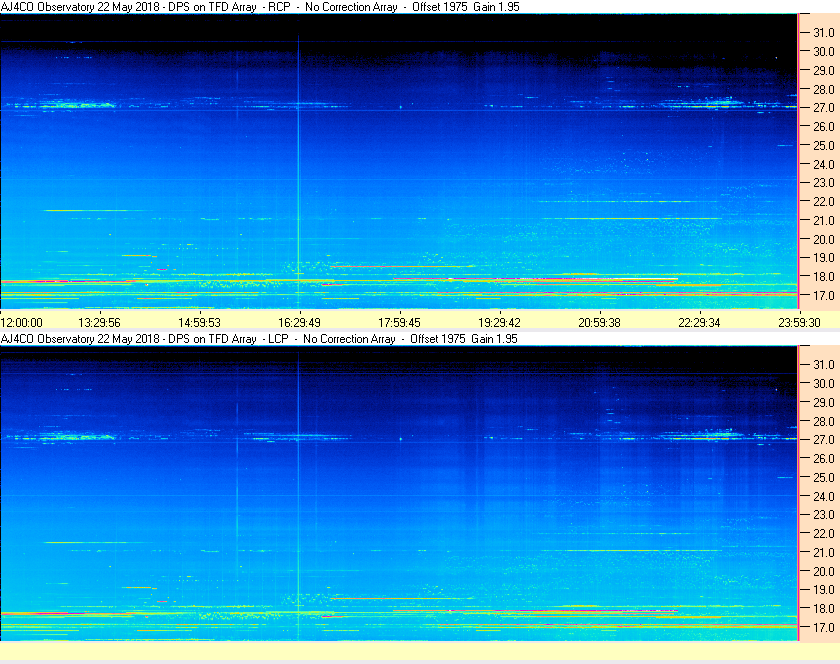Pick the 31.0 frequency label in LCP panel

coord(824,364)
